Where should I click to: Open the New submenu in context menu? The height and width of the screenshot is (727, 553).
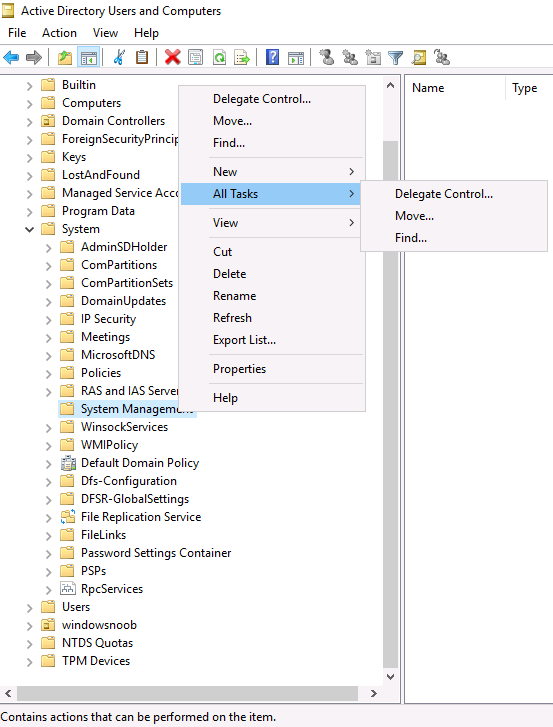(x=272, y=172)
